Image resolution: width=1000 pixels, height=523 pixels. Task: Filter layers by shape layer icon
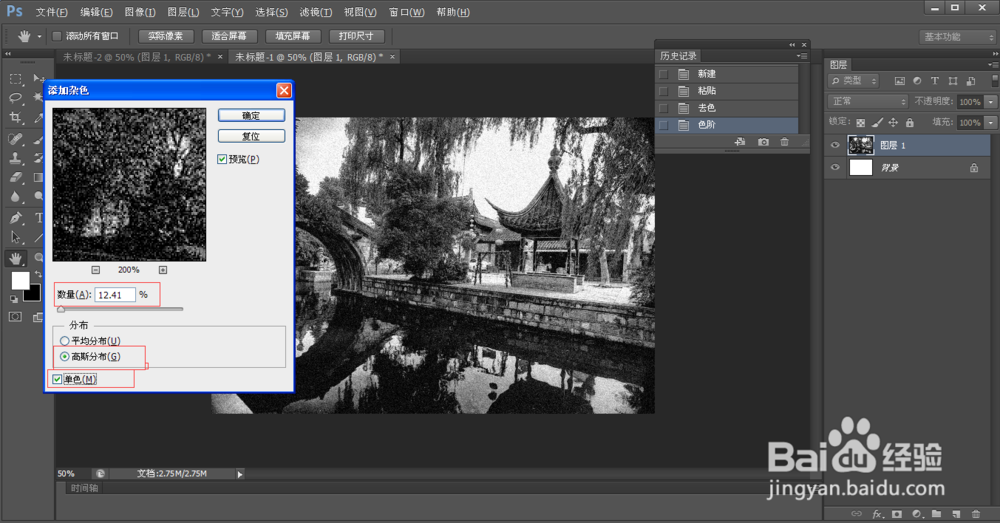[x=953, y=81]
